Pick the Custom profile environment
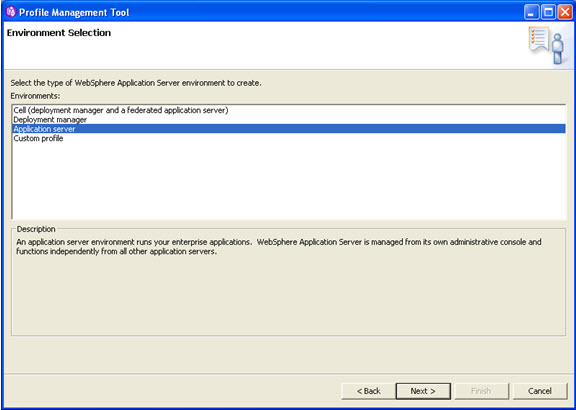This screenshot has width=576, height=410. pyautogui.click(x=289, y=139)
